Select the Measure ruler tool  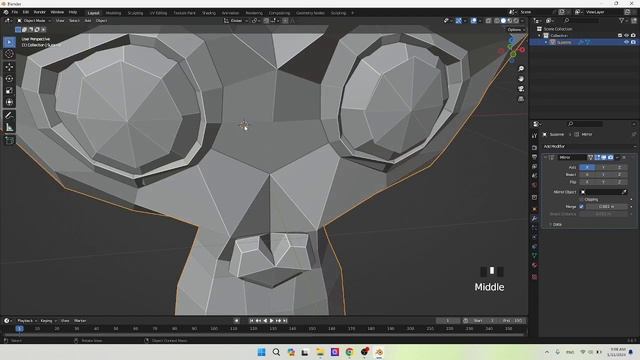pos(9,128)
